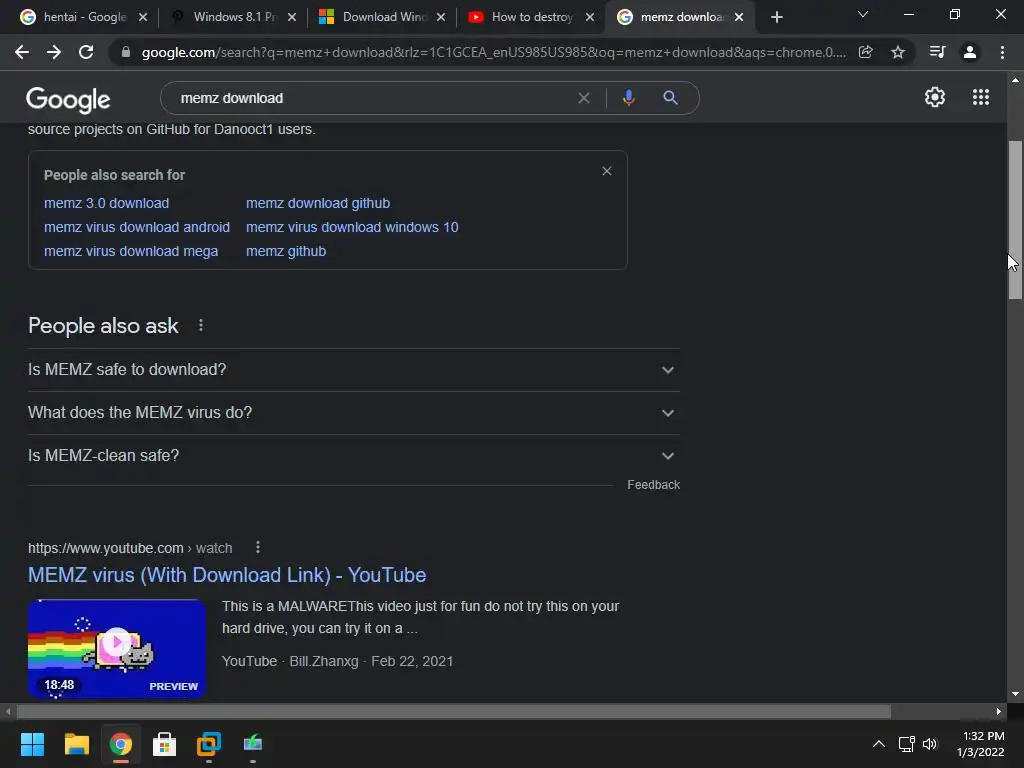Click scroll-down arrow of vertical scrollbar
The image size is (1024, 768).
(x=1015, y=694)
